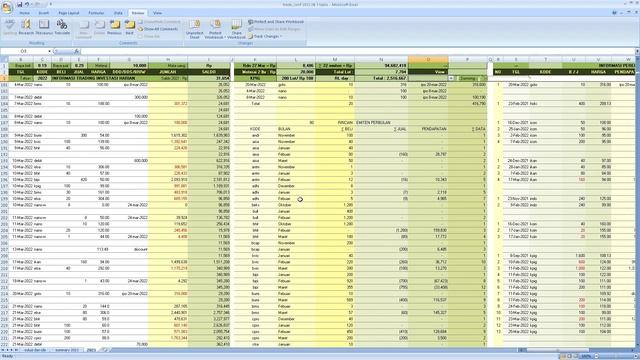Open the Page Layout tab
This screenshot has width=640, height=360.
[x=69, y=13]
